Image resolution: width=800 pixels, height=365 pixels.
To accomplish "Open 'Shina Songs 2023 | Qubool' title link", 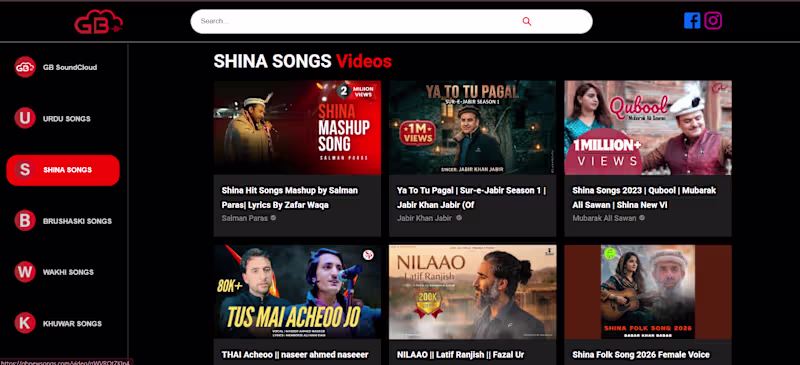I will 644,198.
